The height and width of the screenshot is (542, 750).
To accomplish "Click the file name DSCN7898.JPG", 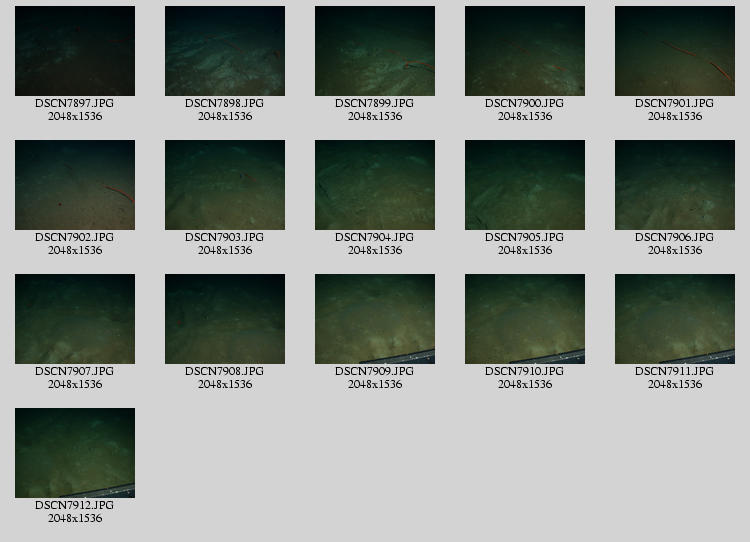I will pyautogui.click(x=224, y=103).
